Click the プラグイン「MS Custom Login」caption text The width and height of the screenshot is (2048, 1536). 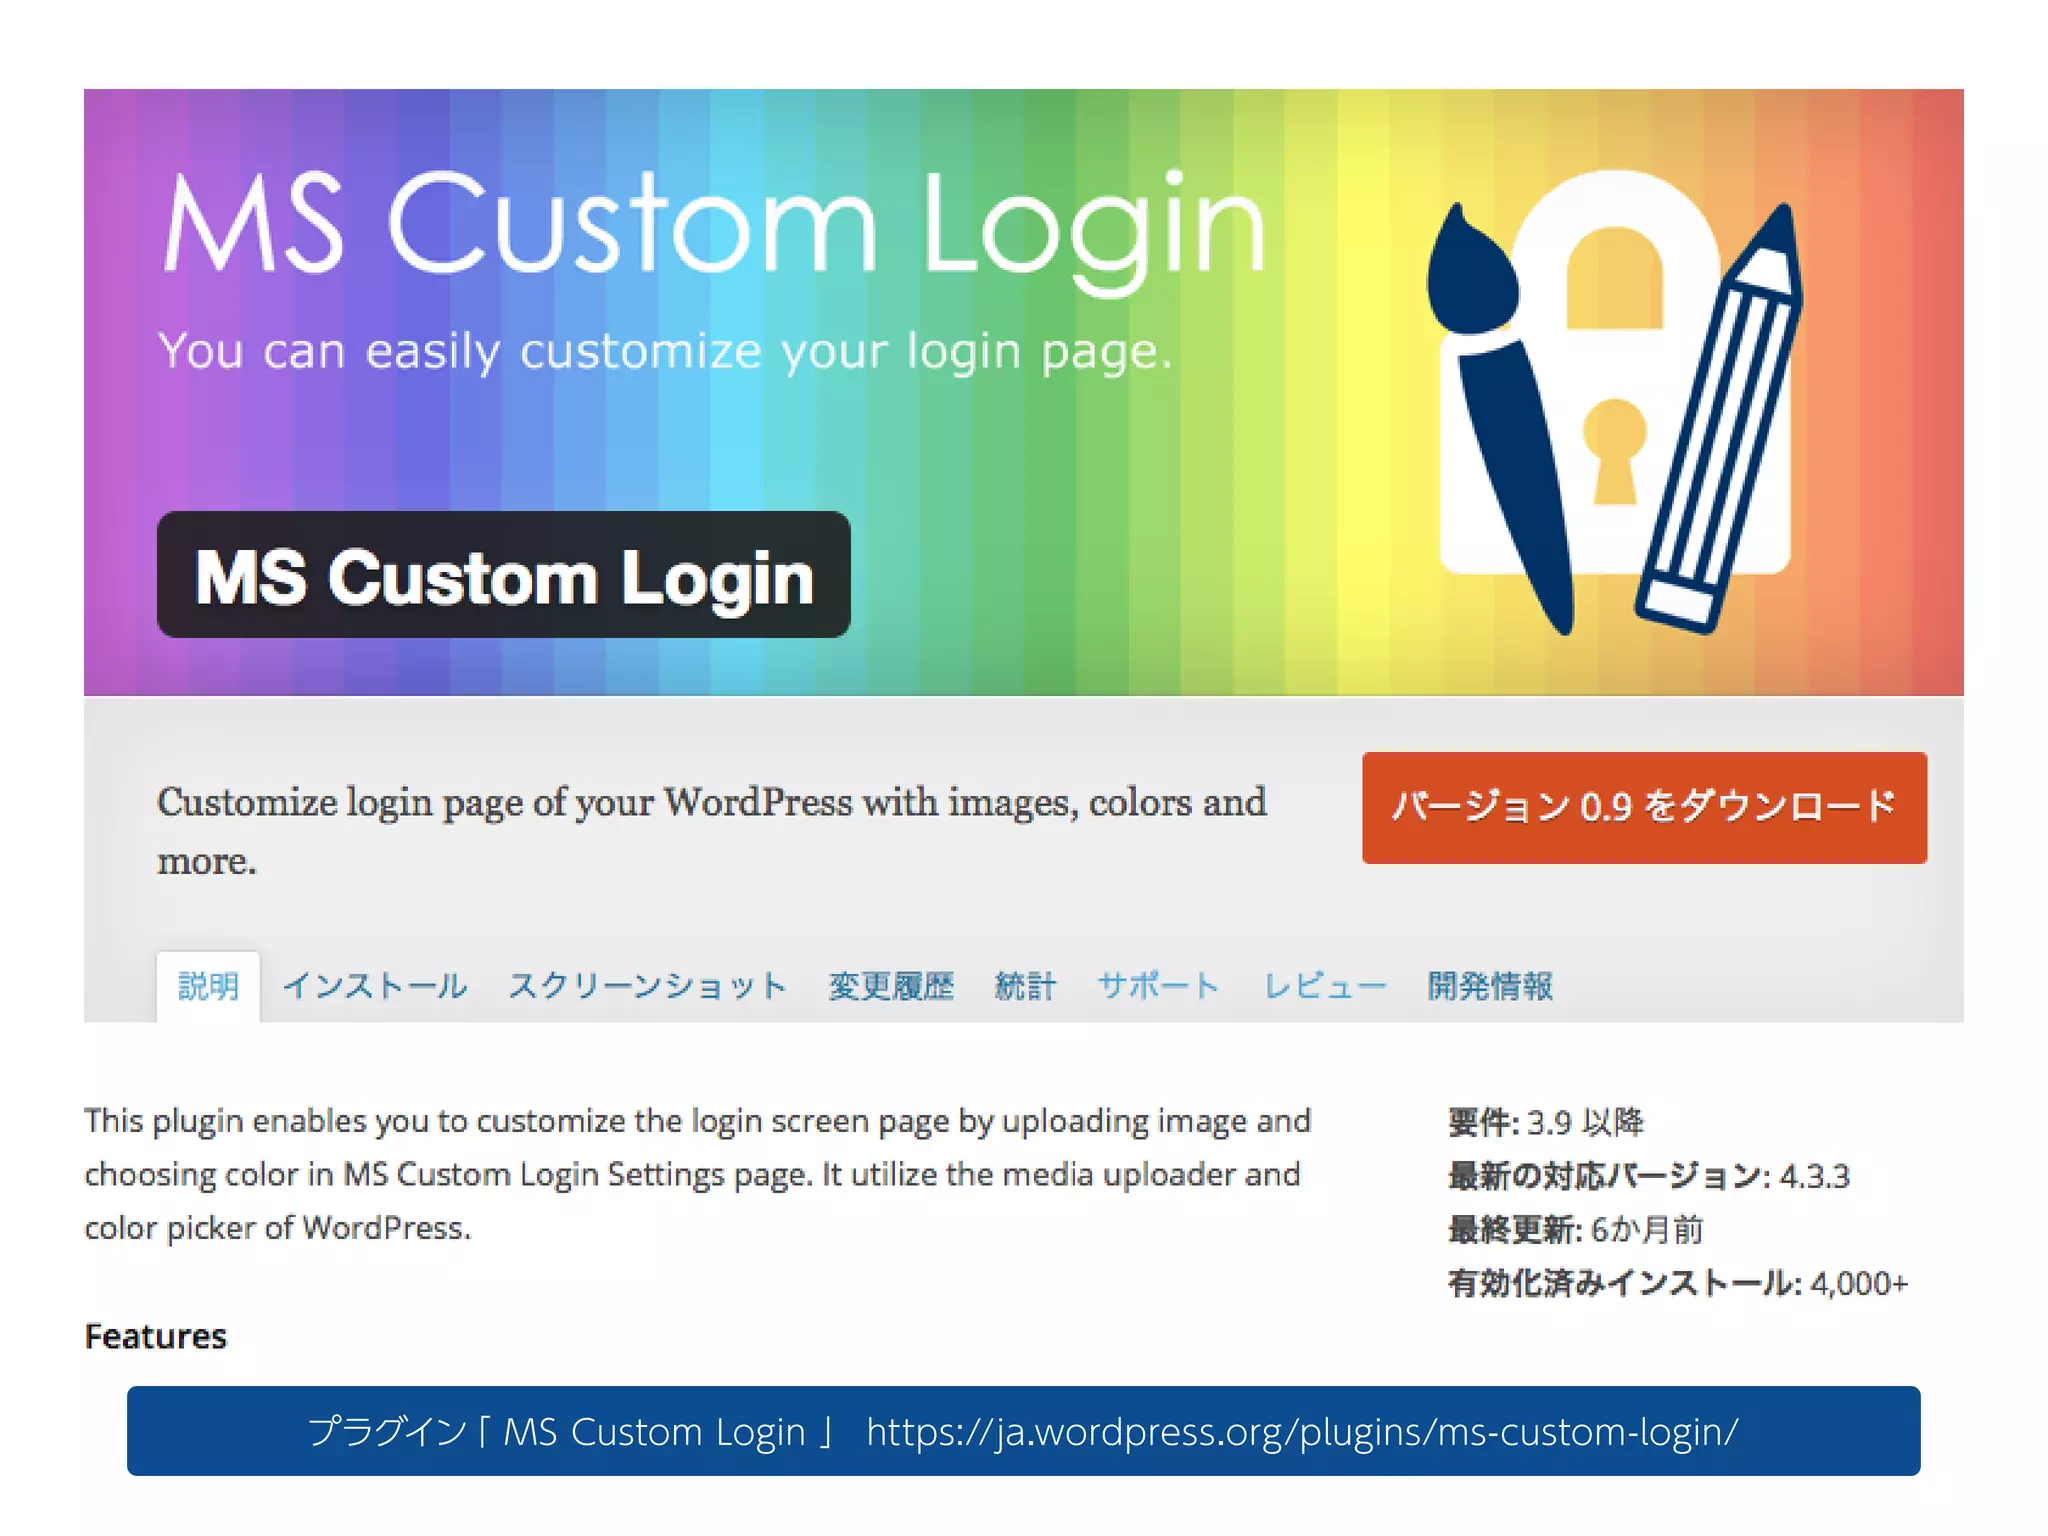coord(571,1432)
